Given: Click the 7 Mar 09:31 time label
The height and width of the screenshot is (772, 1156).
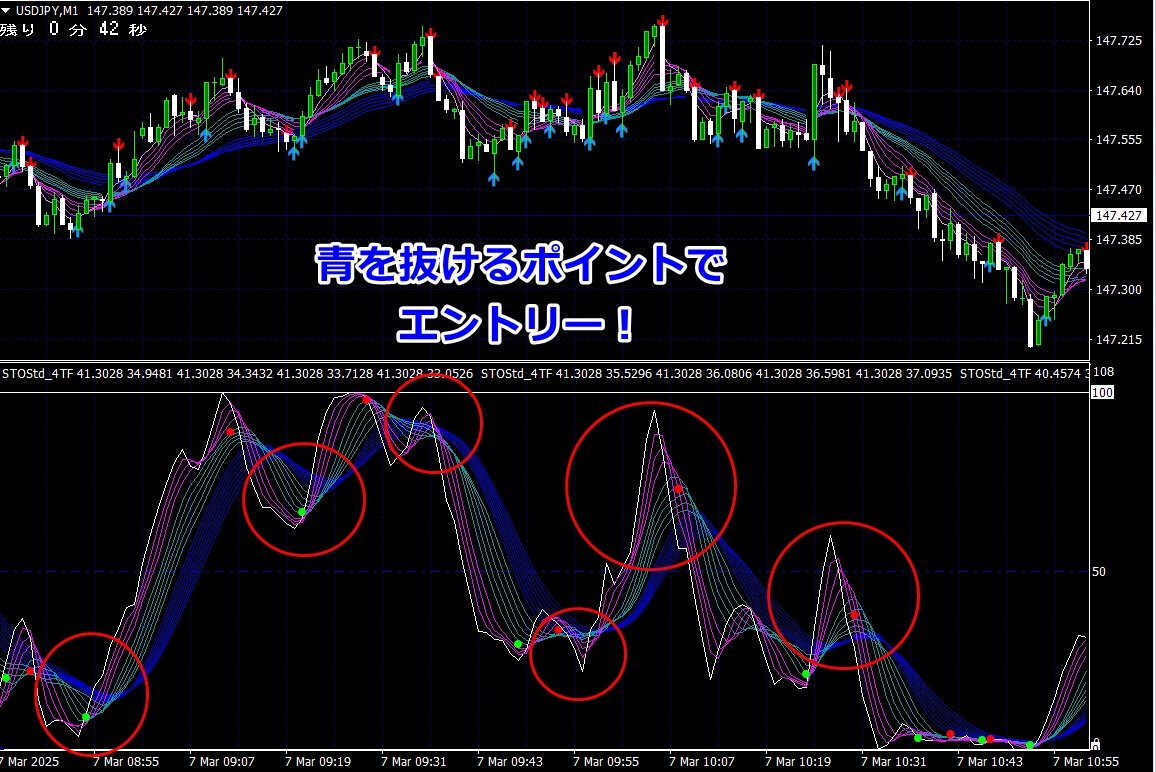Looking at the screenshot, I should pos(414,761).
